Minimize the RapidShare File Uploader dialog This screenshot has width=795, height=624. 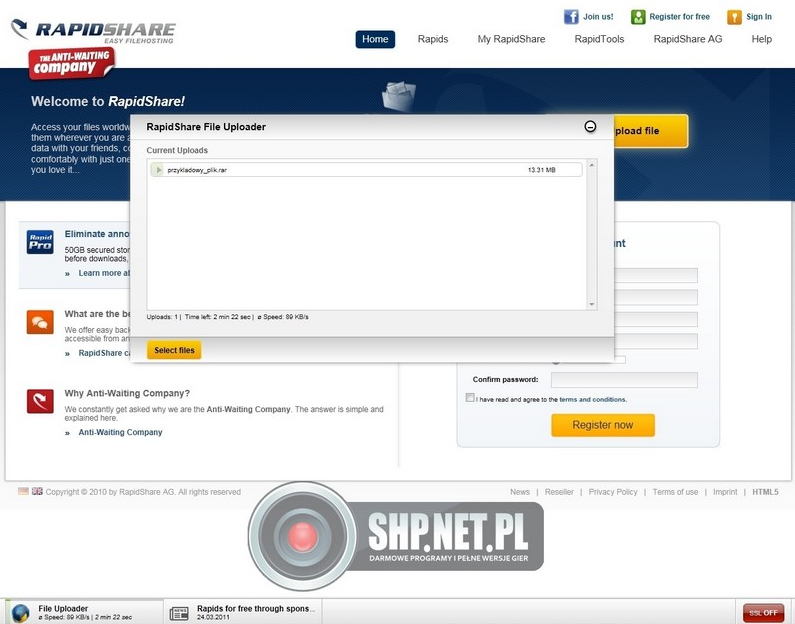[590, 126]
